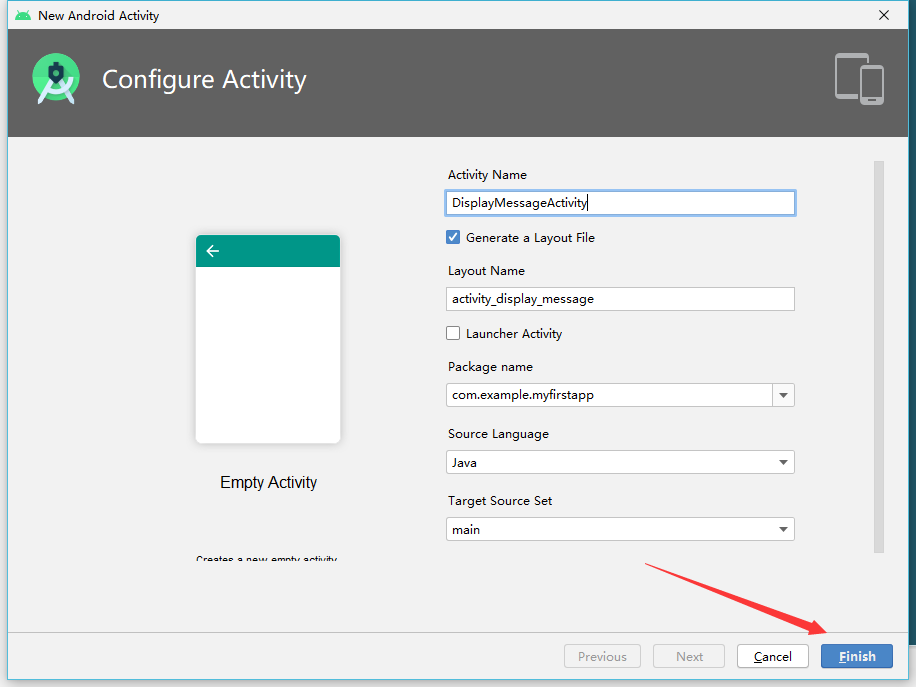Click the Configure Activity heading
Image resolution: width=916 pixels, height=687 pixels.
(x=204, y=80)
